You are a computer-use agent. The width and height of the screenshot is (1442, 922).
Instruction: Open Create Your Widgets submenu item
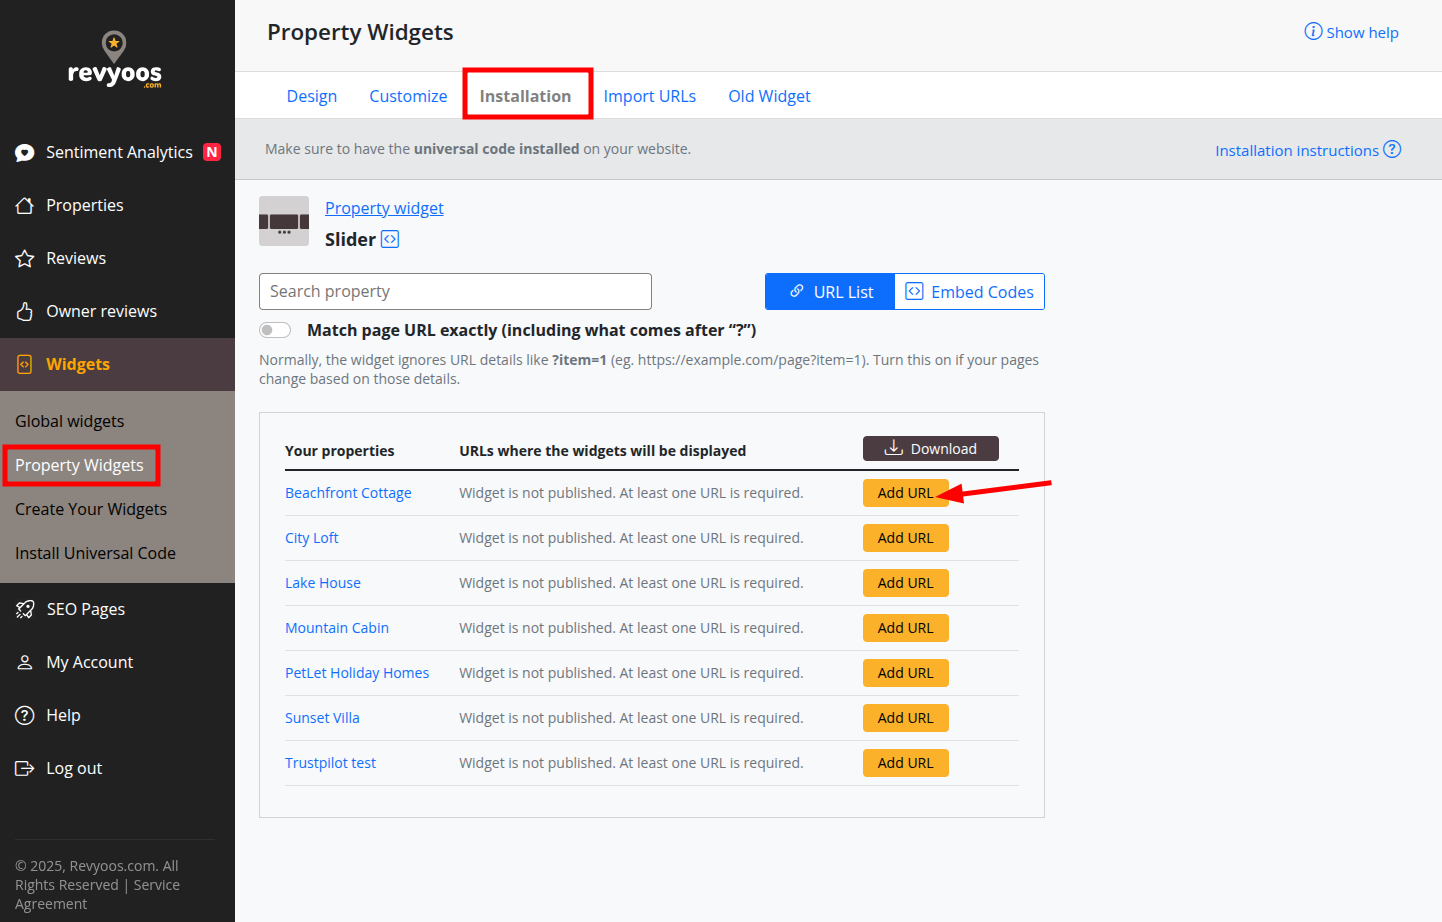[x=91, y=509]
